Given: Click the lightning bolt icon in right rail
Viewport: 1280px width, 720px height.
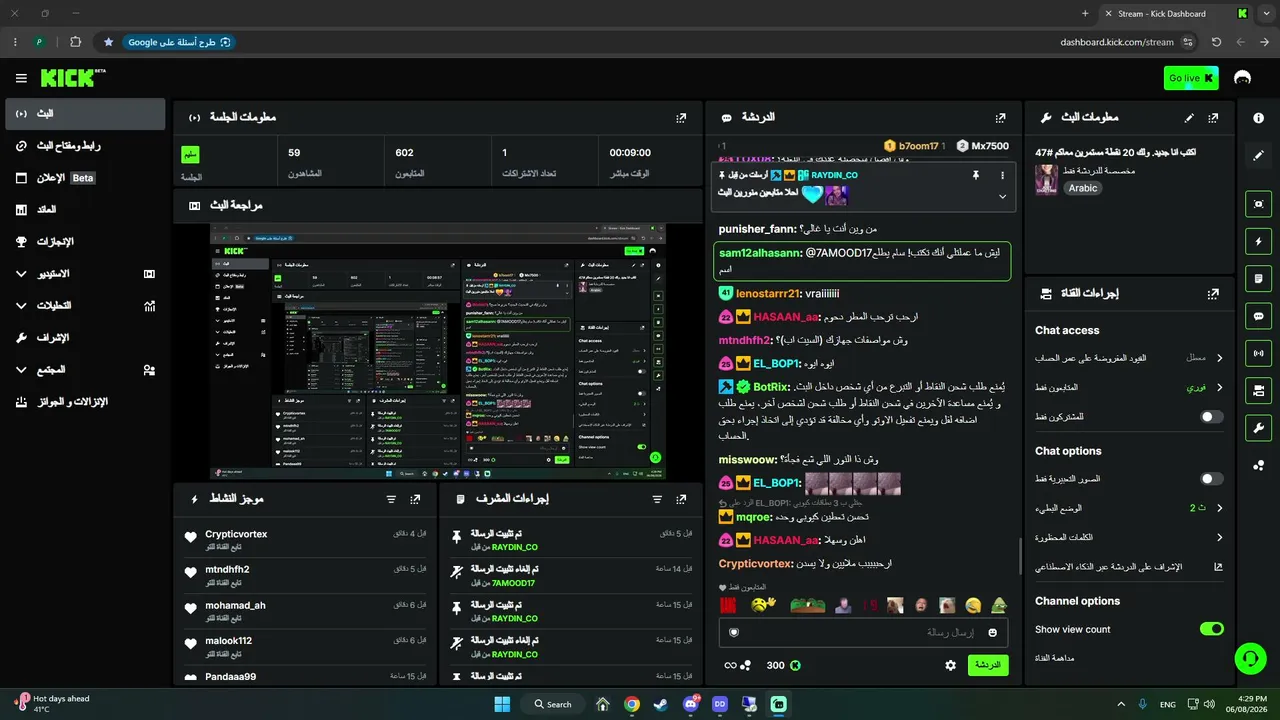Looking at the screenshot, I should tap(1258, 241).
